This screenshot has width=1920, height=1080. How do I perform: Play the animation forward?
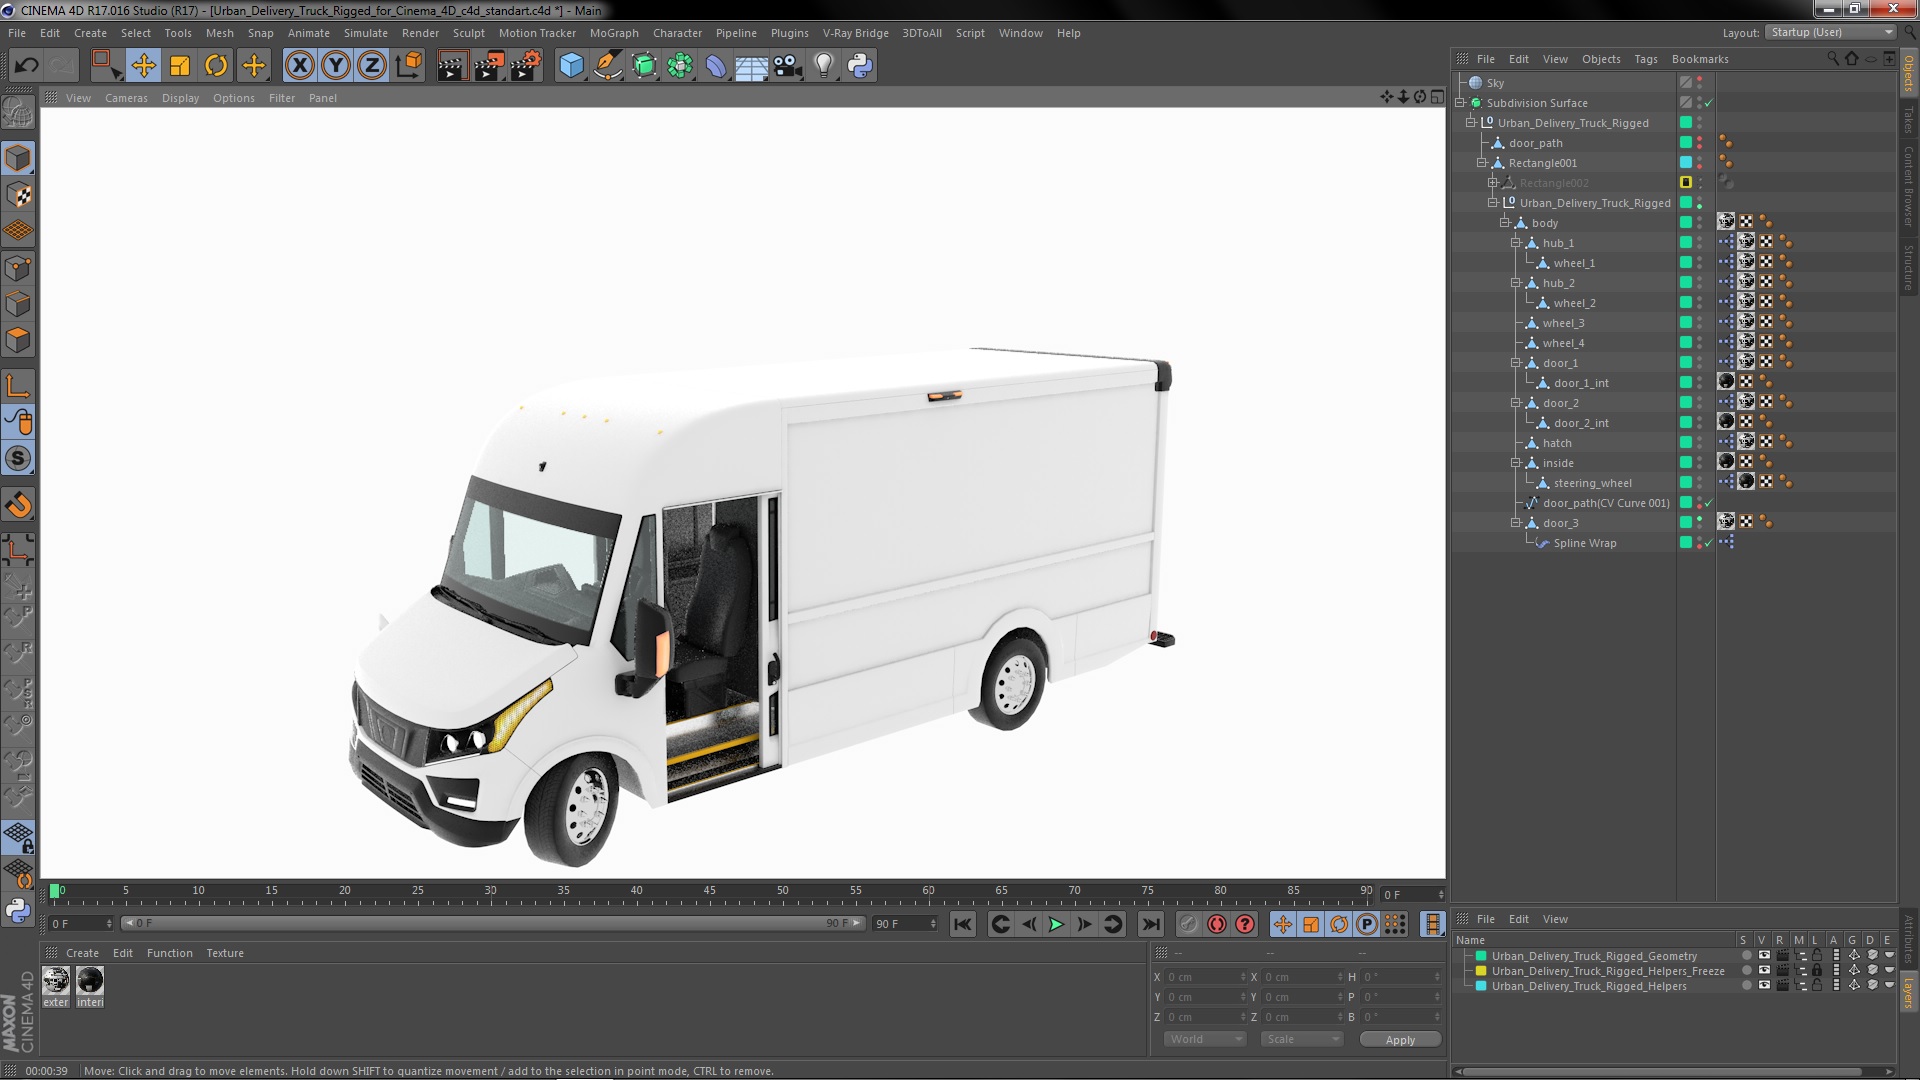(x=1056, y=924)
